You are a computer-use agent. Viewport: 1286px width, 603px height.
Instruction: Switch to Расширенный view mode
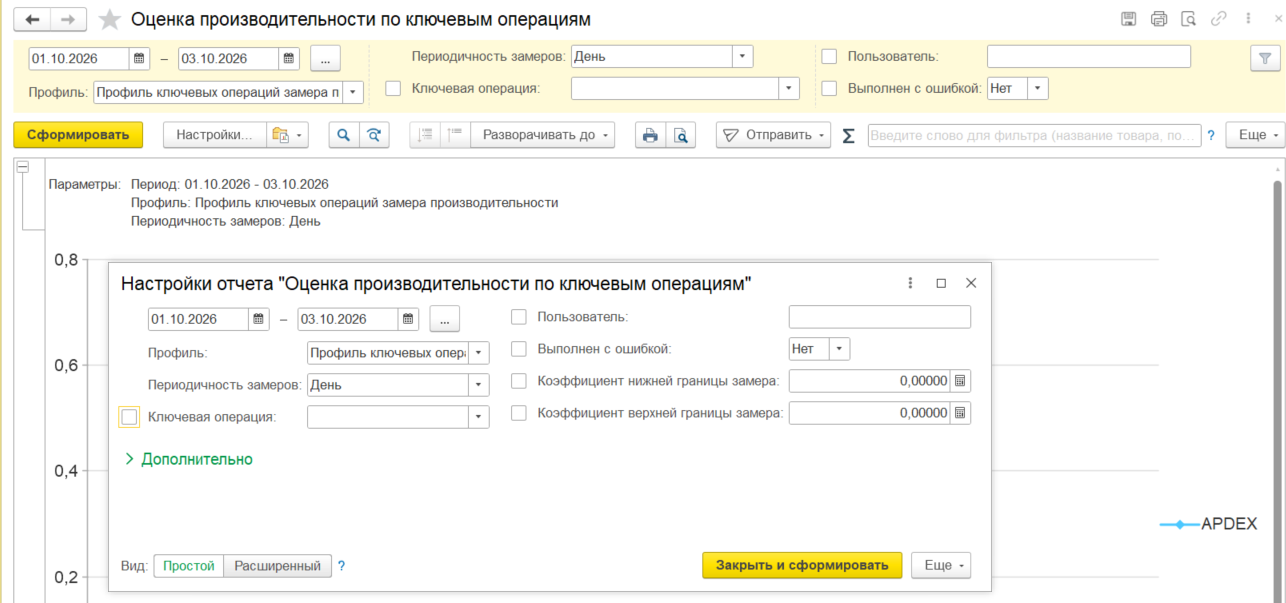(277, 566)
